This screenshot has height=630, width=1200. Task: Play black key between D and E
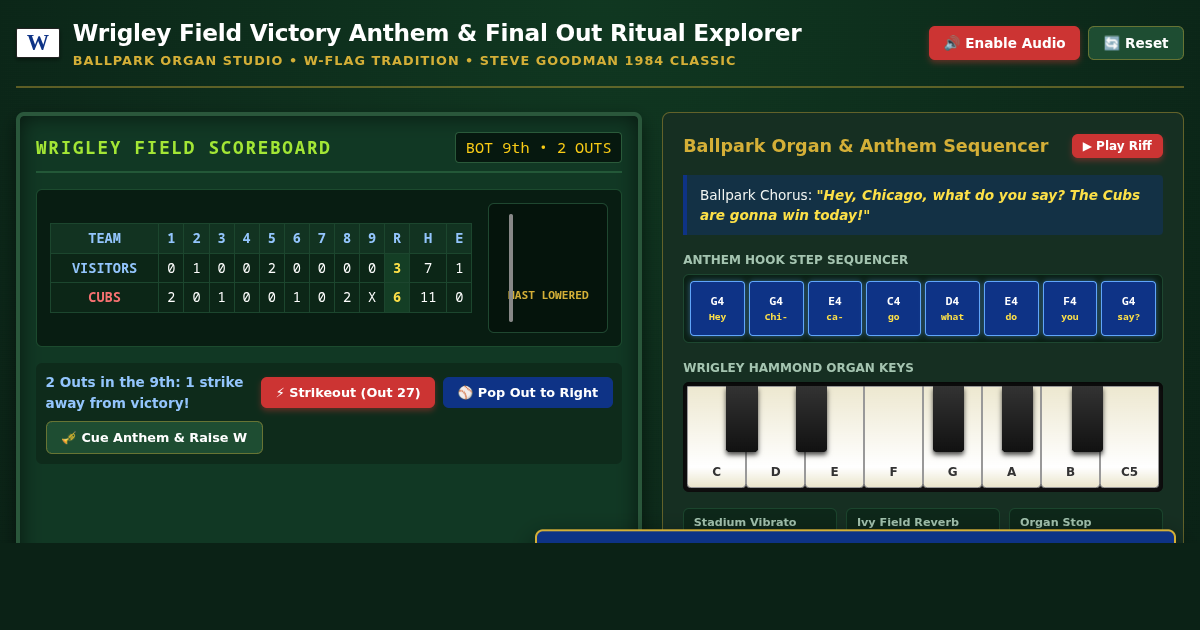click(x=811, y=418)
